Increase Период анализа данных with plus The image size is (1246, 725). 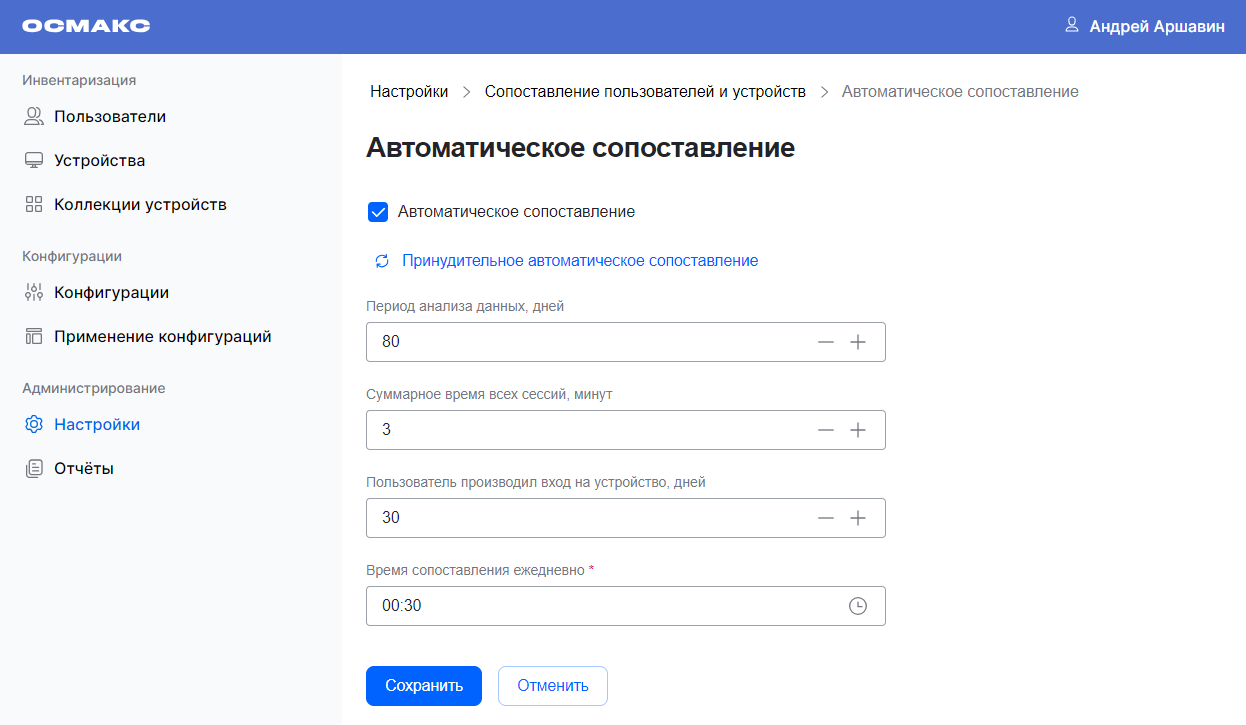pos(857,342)
